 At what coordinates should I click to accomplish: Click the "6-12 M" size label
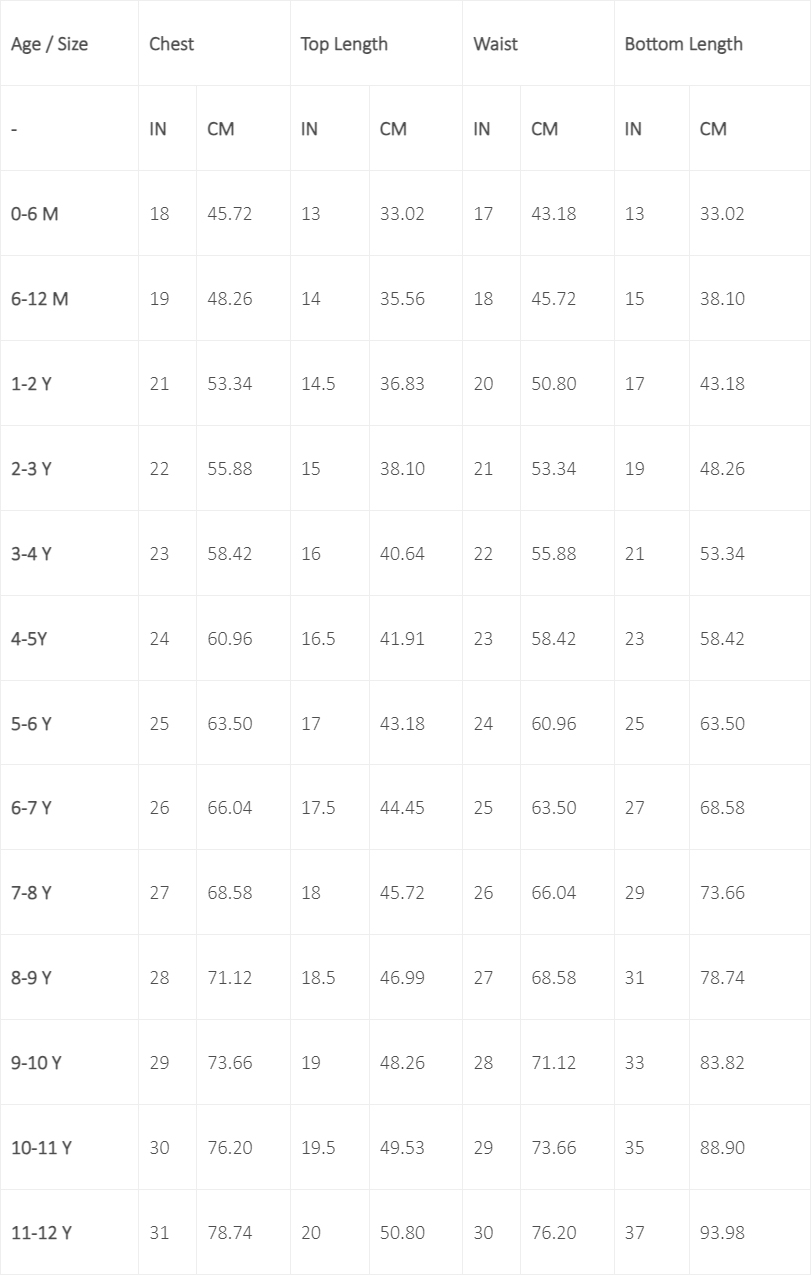(x=40, y=299)
